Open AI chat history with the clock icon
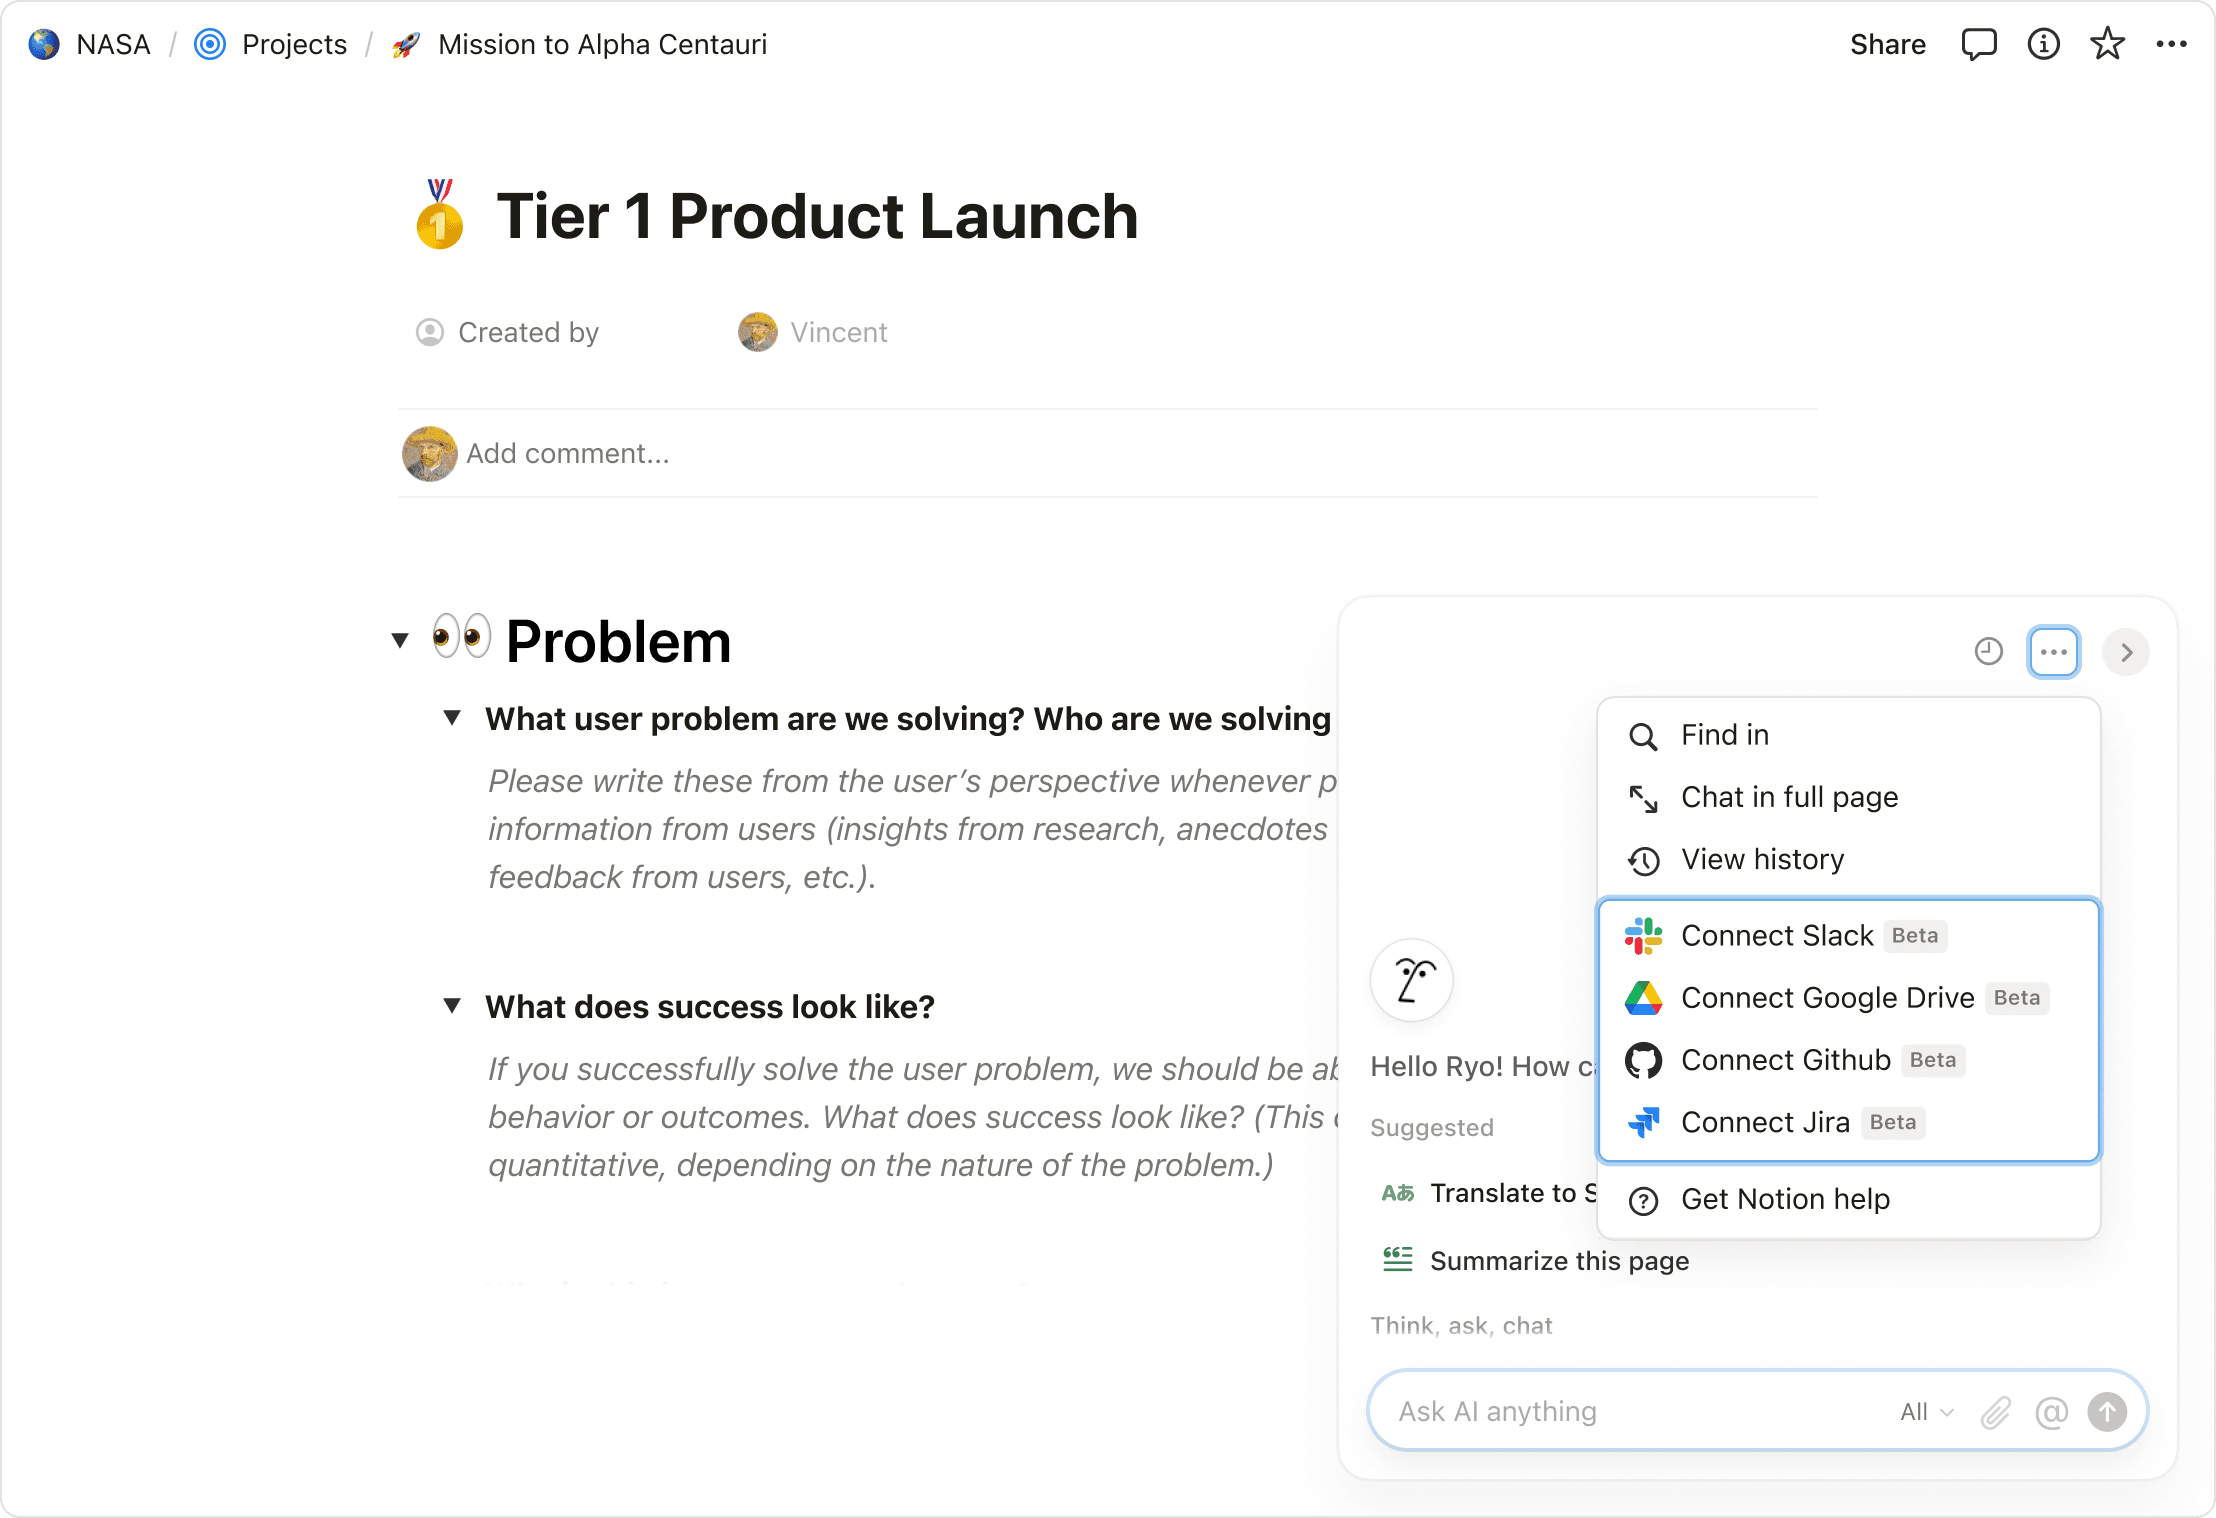 click(1988, 652)
